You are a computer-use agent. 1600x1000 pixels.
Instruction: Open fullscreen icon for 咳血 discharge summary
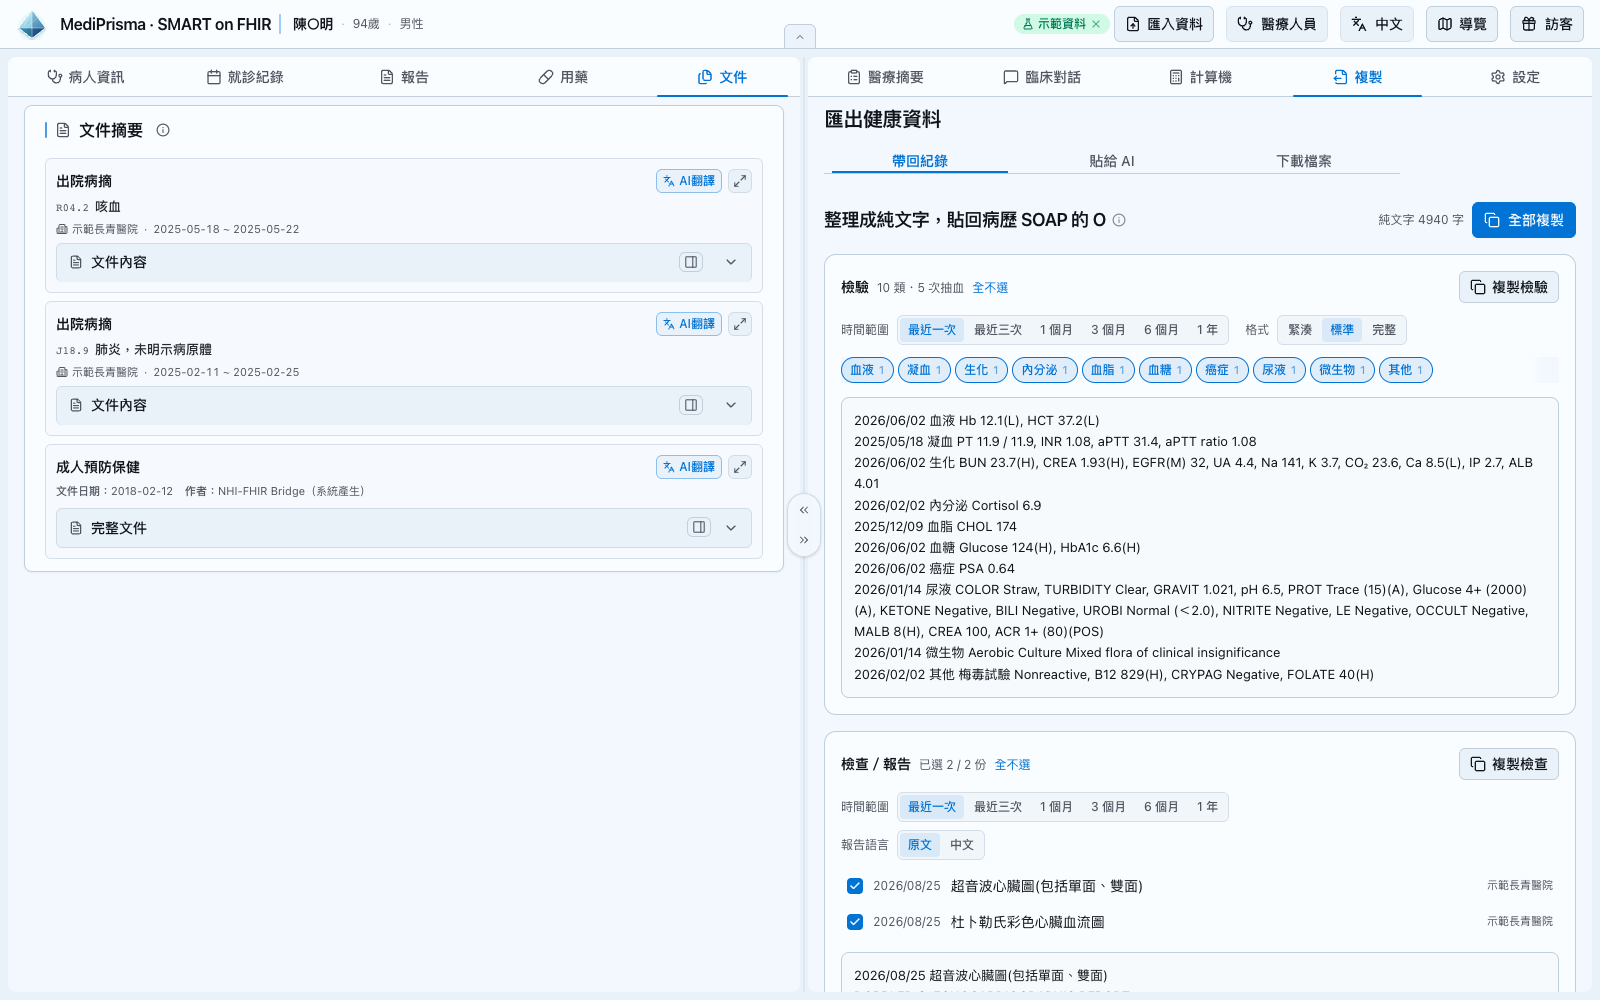click(x=740, y=181)
